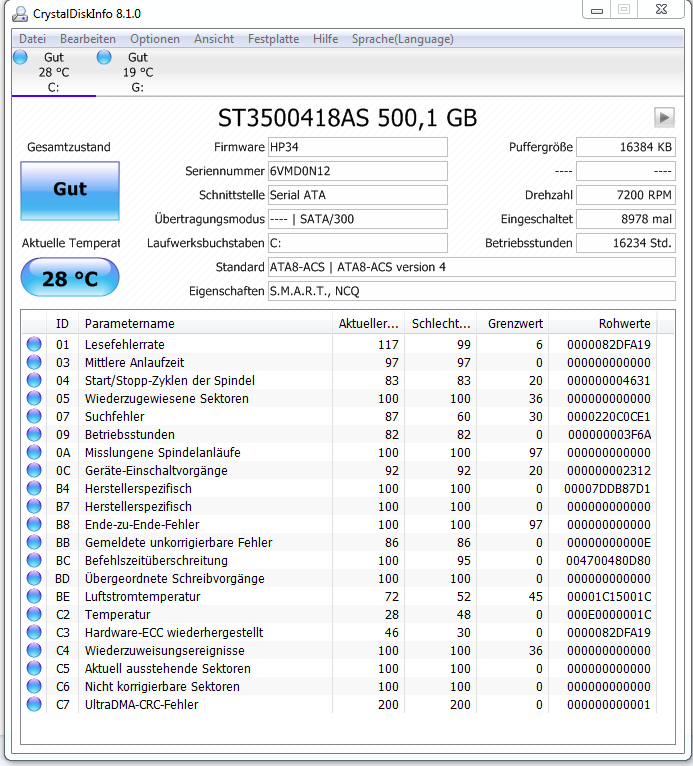Click the Schnittstelle field Serial ATA

tap(357, 195)
